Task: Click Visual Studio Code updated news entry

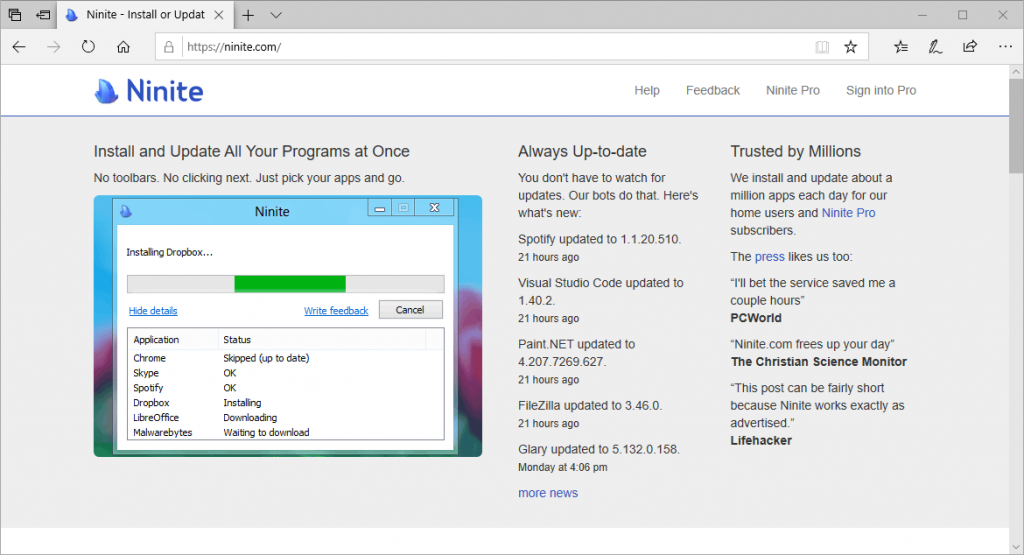Action: click(x=601, y=291)
